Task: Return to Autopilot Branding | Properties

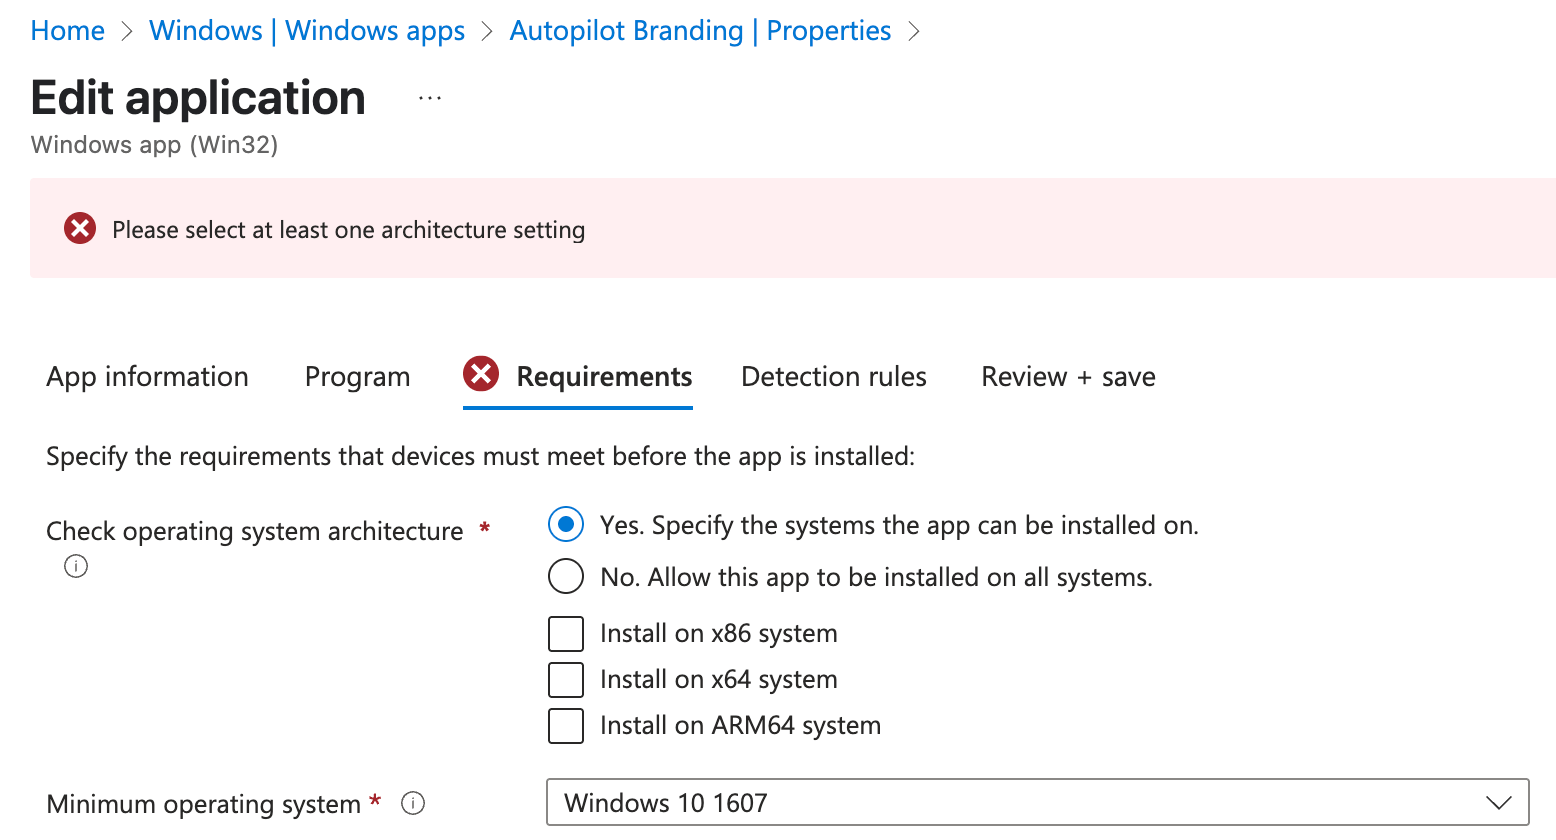Action: pos(700,31)
